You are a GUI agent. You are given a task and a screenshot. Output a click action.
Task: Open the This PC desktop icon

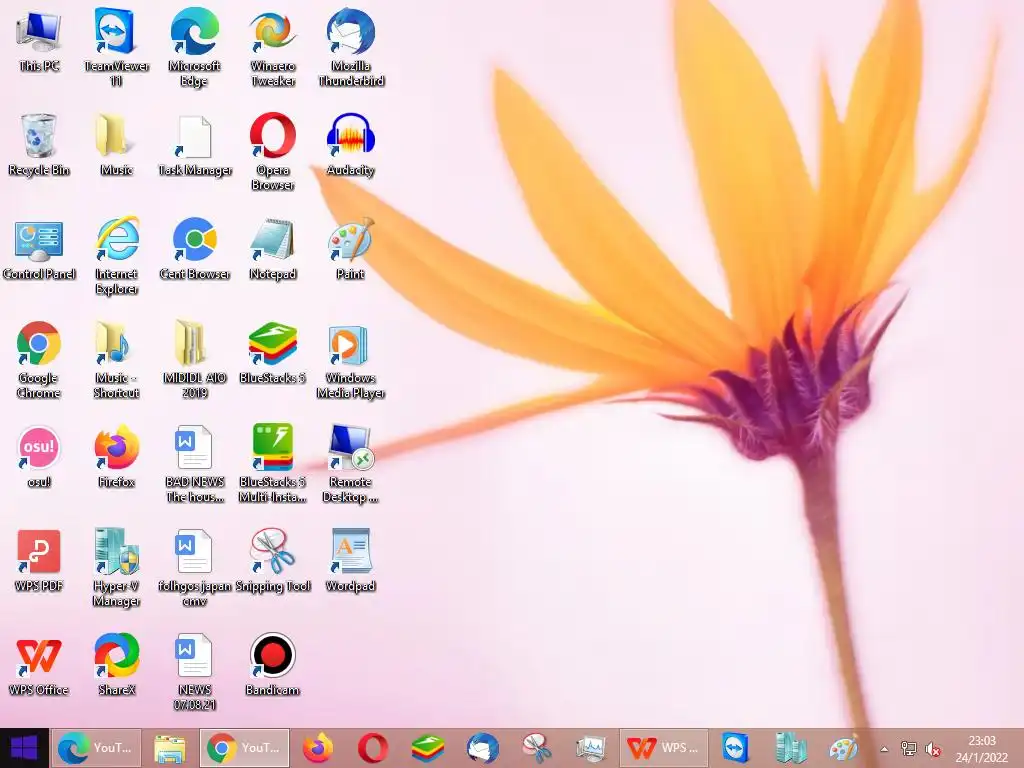[39, 40]
